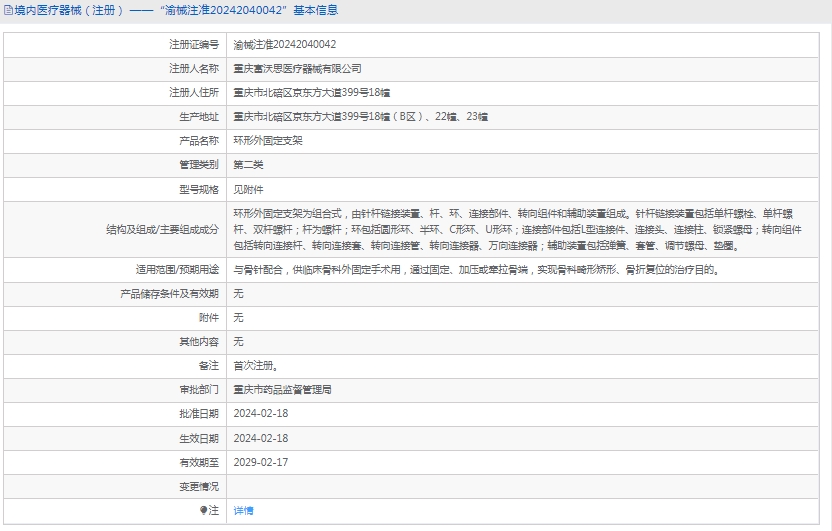Click the 注册证编号 row label
Image resolution: width=832 pixels, height=531 pixels.
tap(193, 45)
